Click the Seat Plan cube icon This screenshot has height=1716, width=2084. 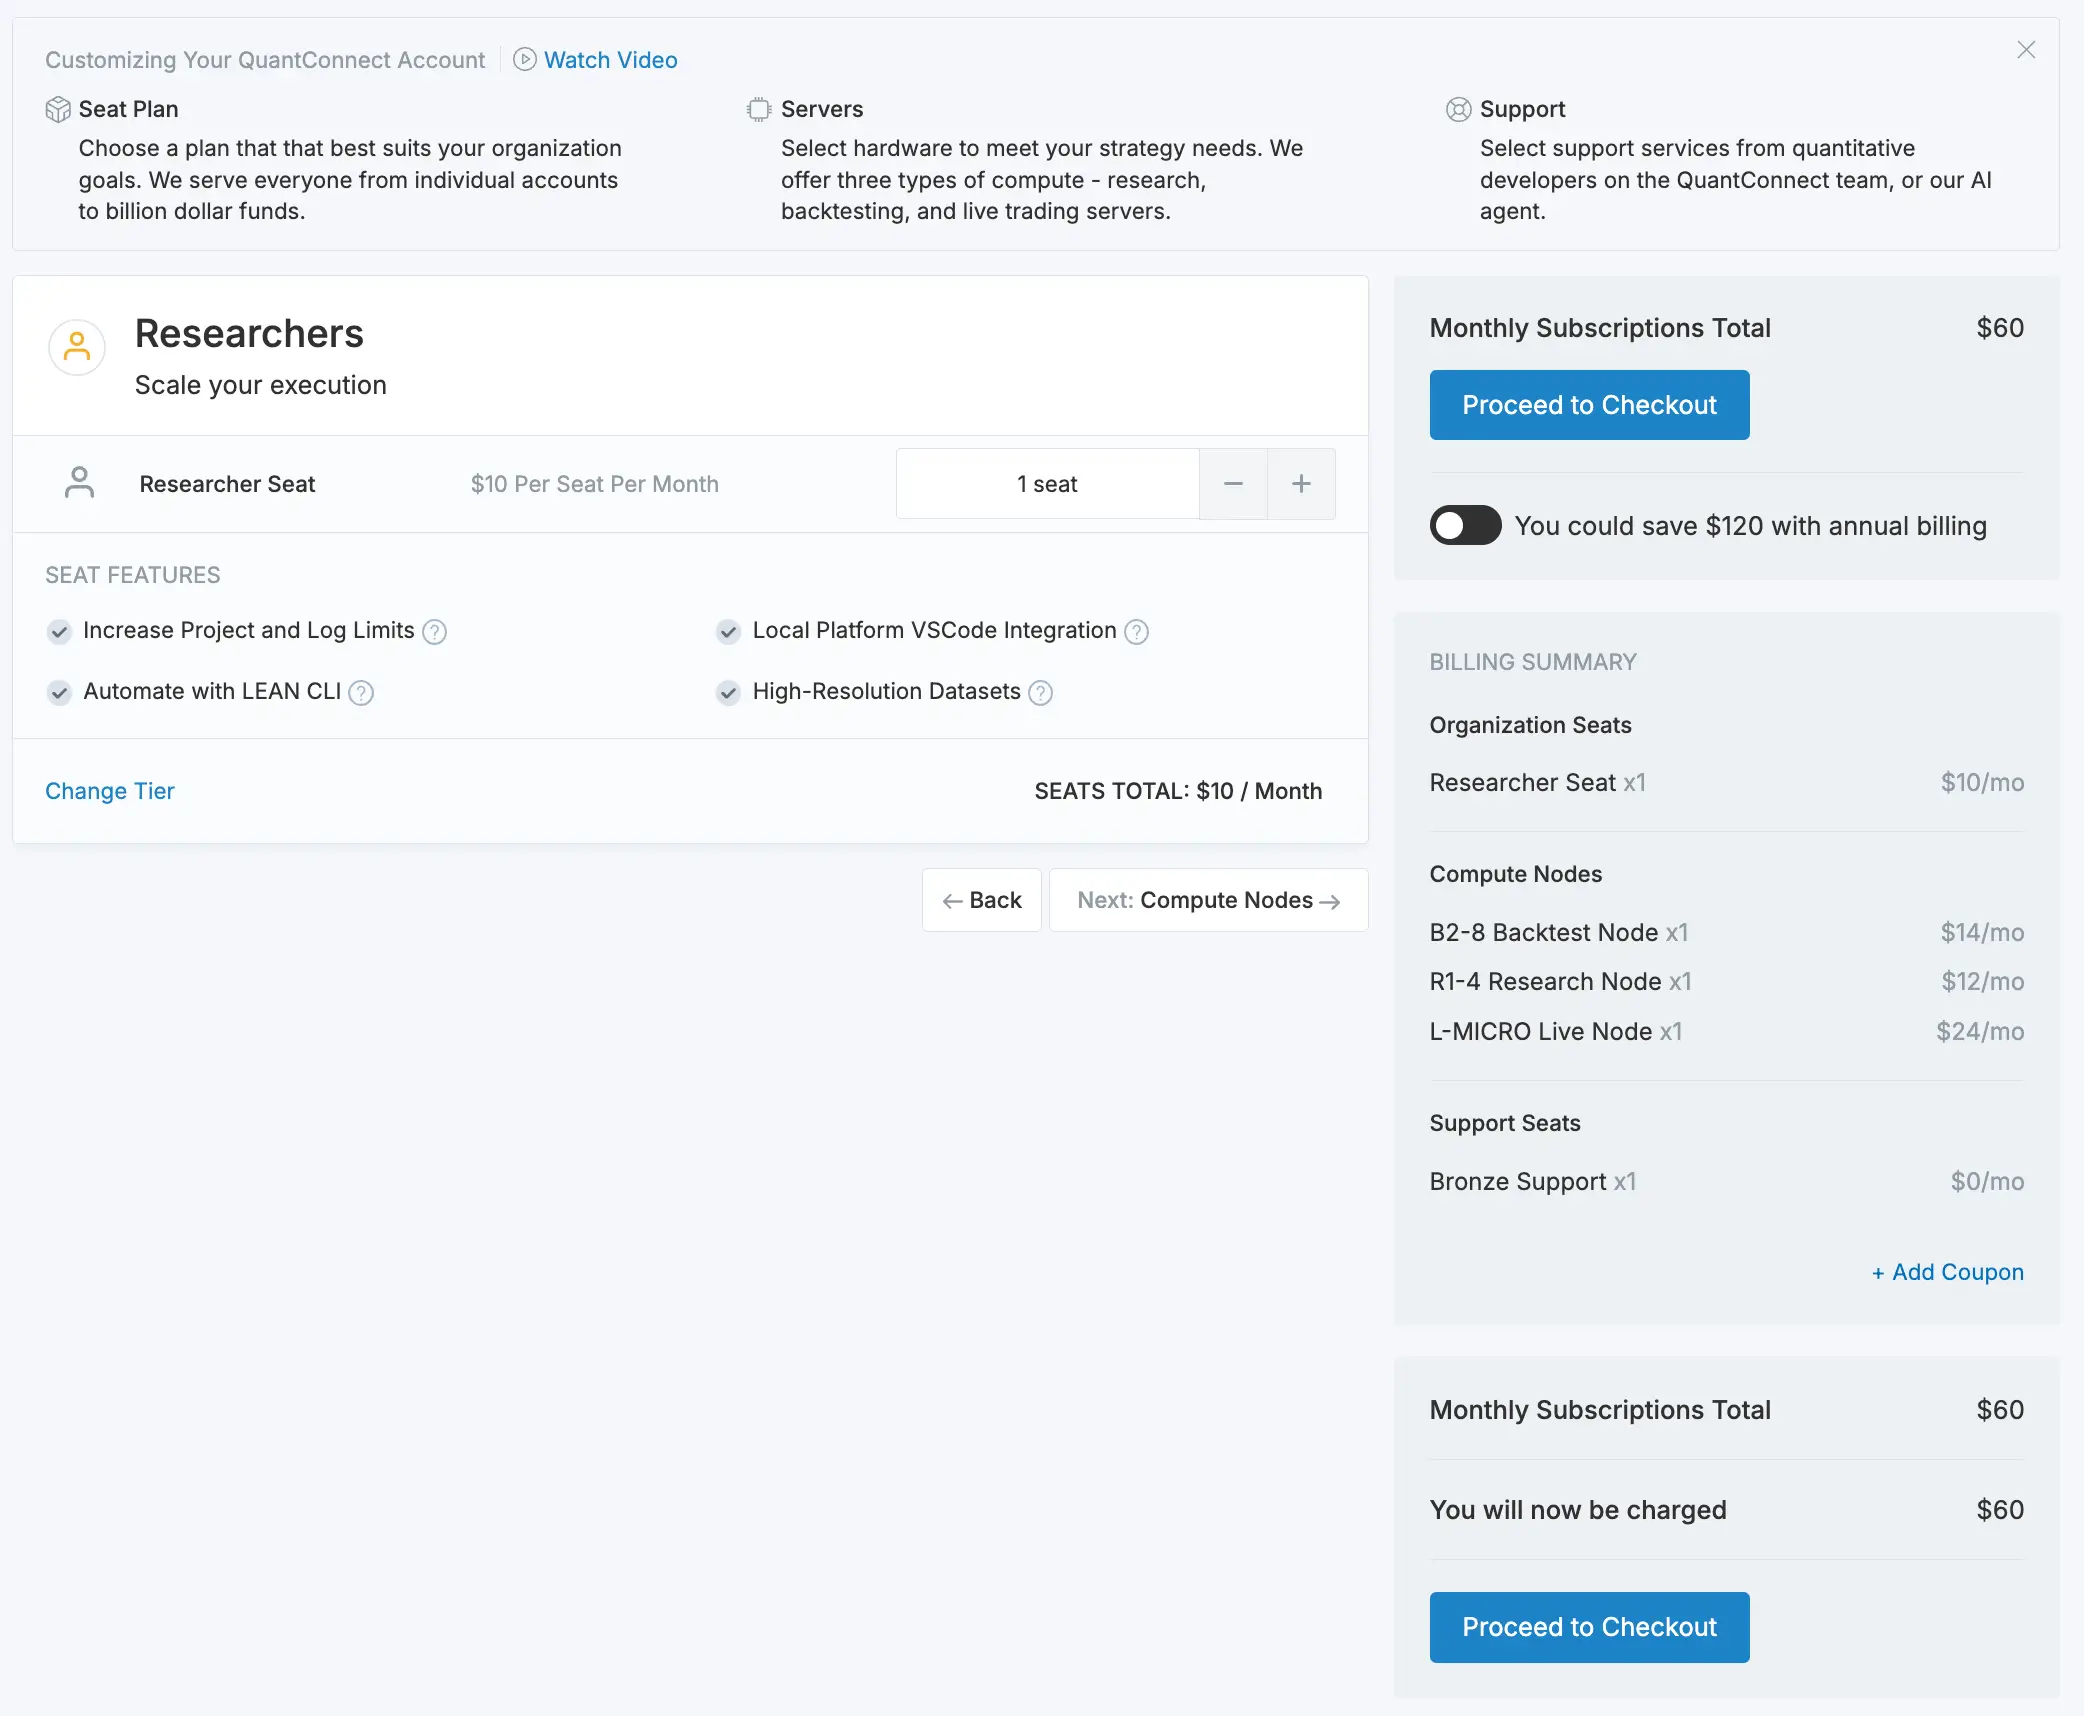(58, 109)
